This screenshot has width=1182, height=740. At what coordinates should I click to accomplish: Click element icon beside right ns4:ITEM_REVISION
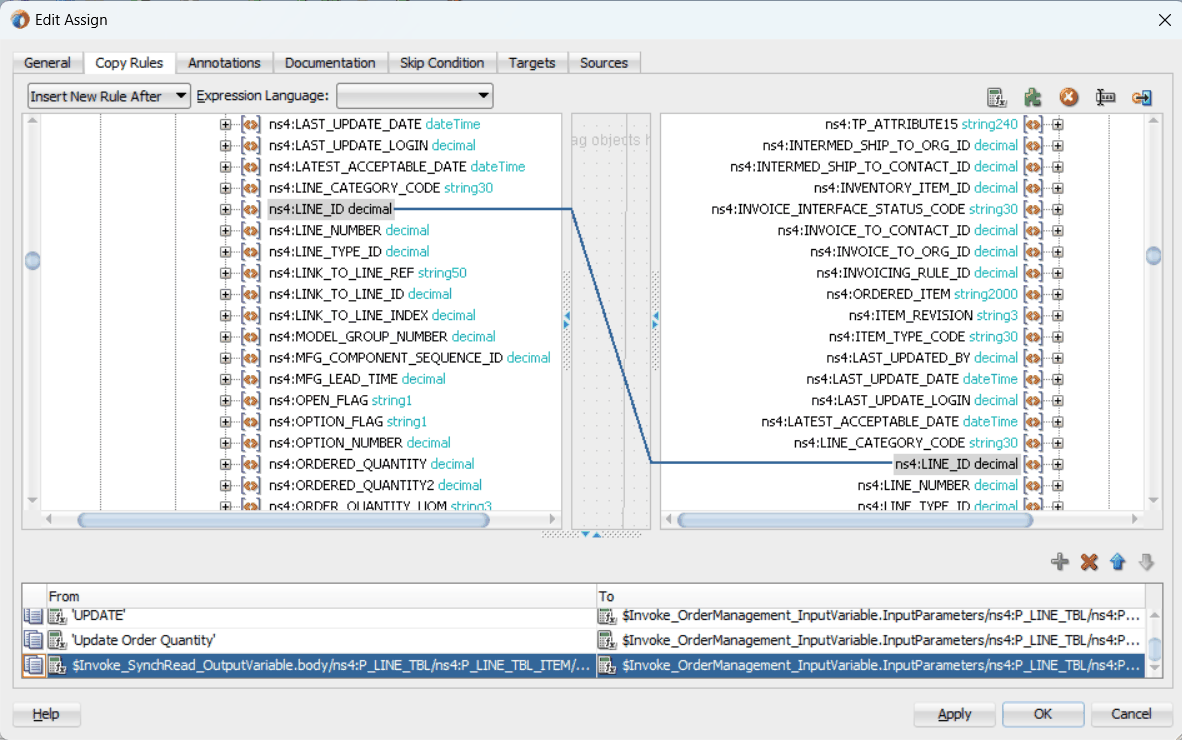(1033, 315)
